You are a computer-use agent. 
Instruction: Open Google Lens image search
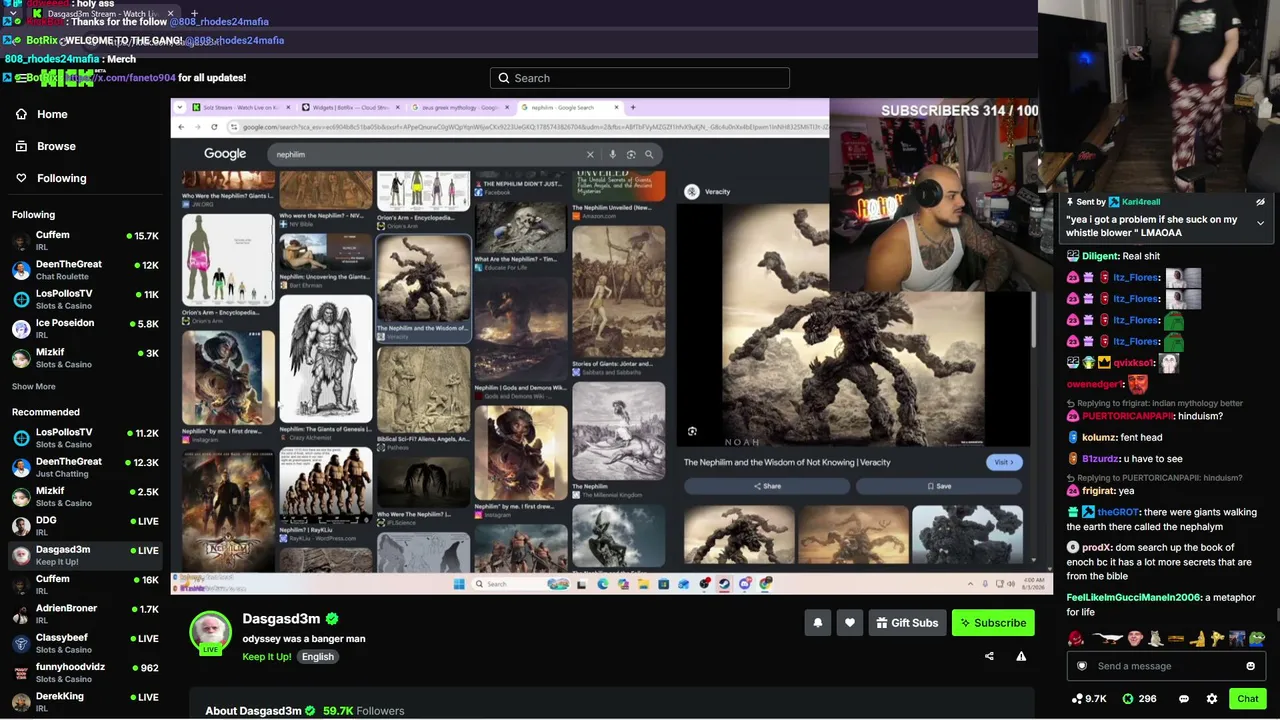(631, 154)
